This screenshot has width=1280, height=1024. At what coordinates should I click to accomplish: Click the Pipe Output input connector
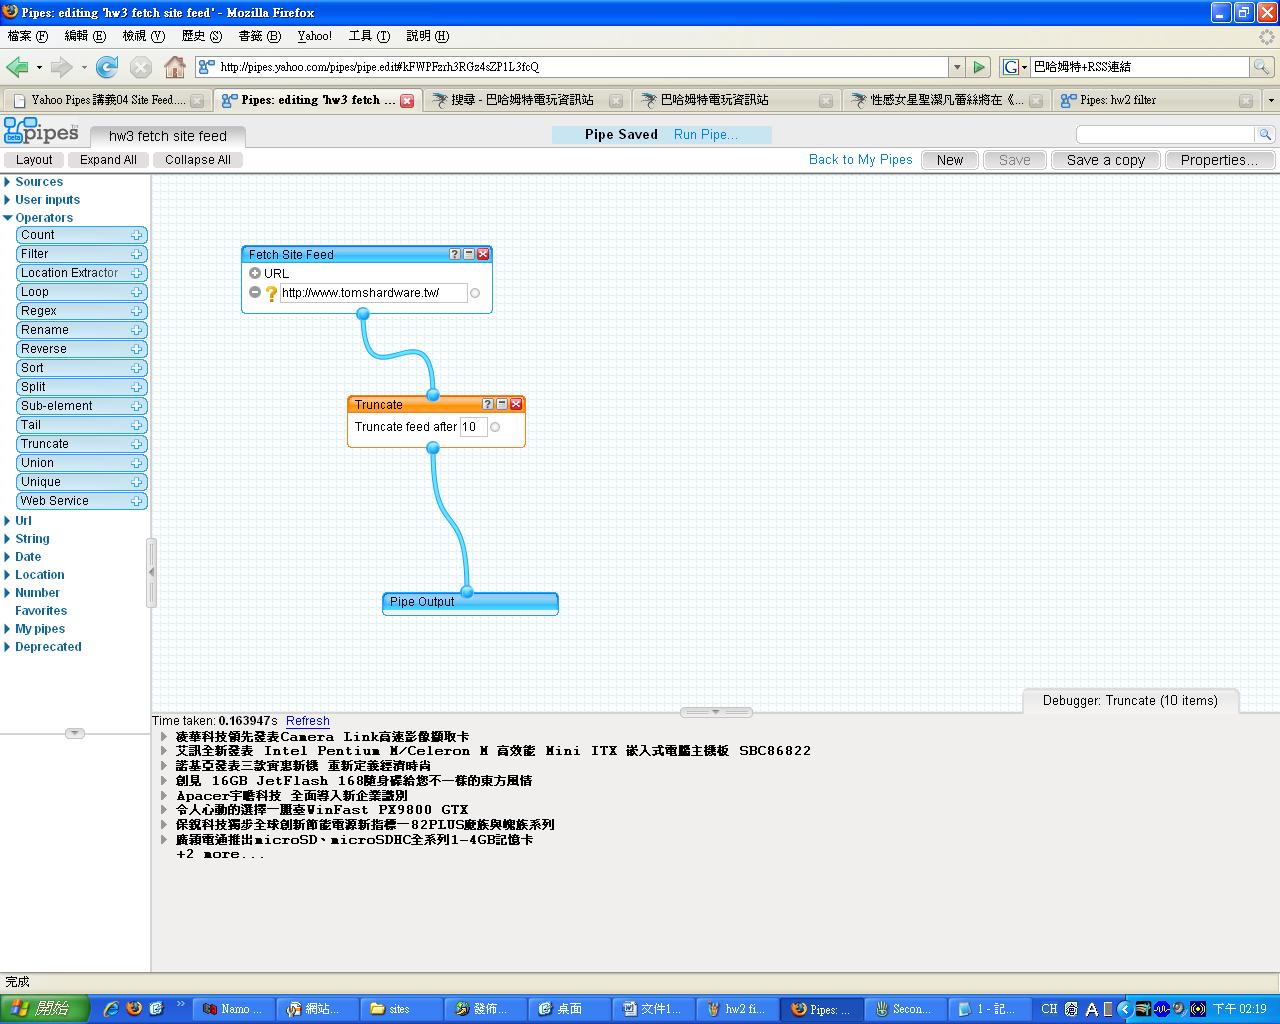(467, 591)
